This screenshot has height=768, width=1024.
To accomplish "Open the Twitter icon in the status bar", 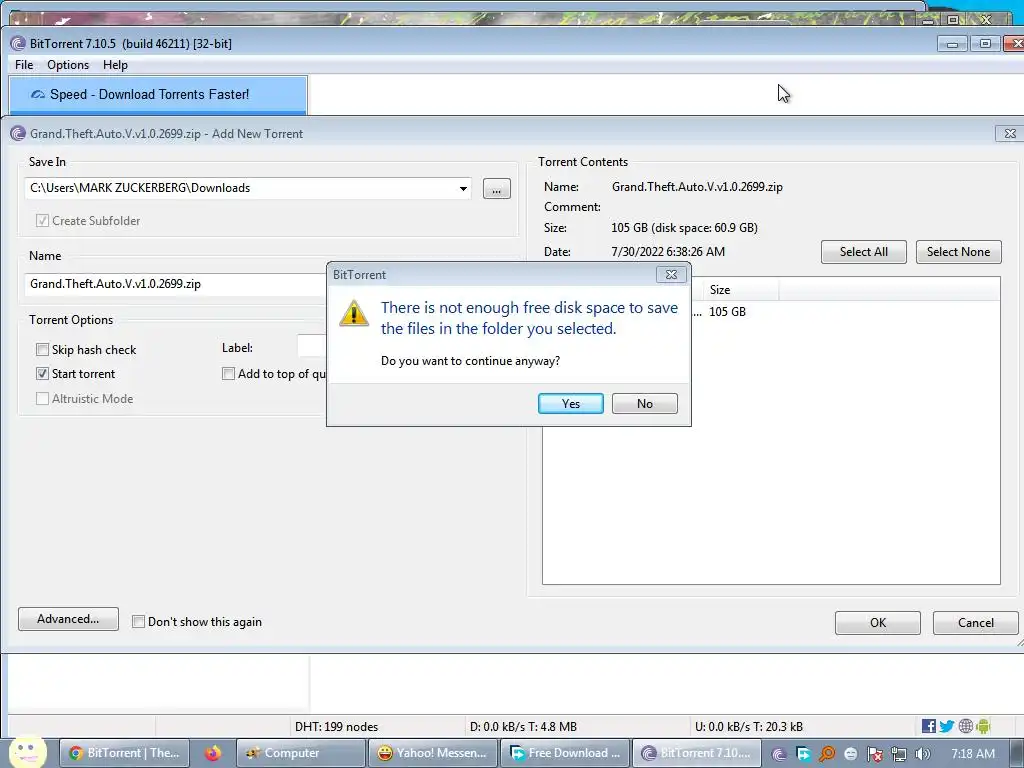I will click(946, 726).
